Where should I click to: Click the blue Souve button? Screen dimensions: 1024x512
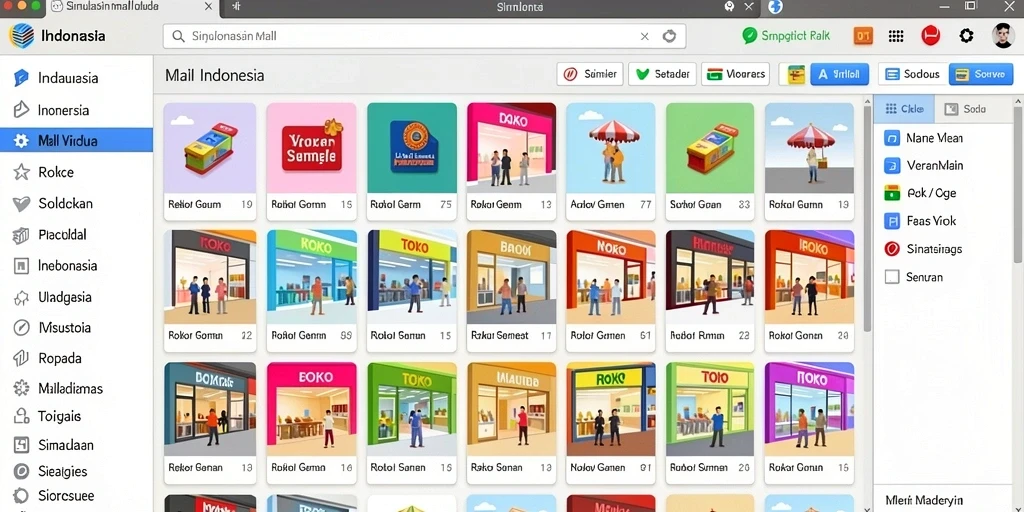[x=980, y=74]
